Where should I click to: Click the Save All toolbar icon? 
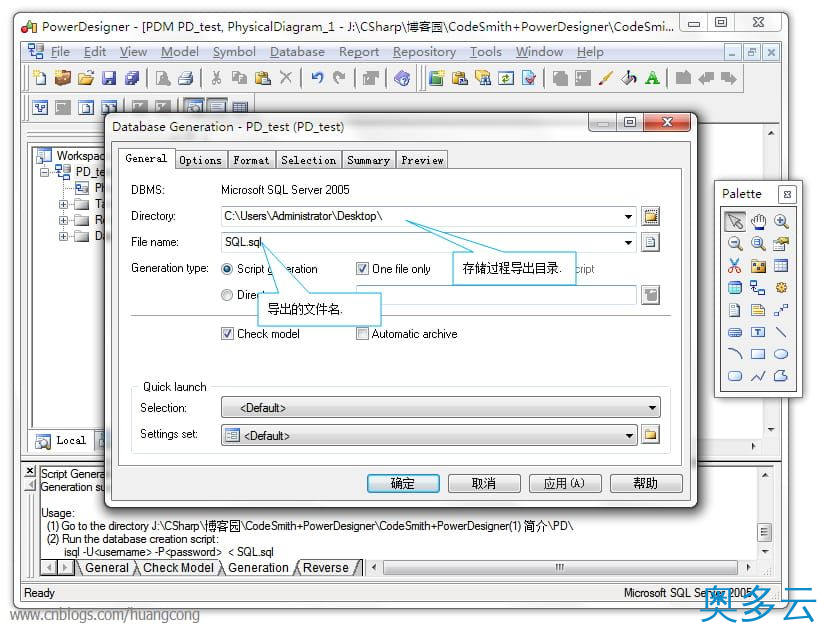131,78
